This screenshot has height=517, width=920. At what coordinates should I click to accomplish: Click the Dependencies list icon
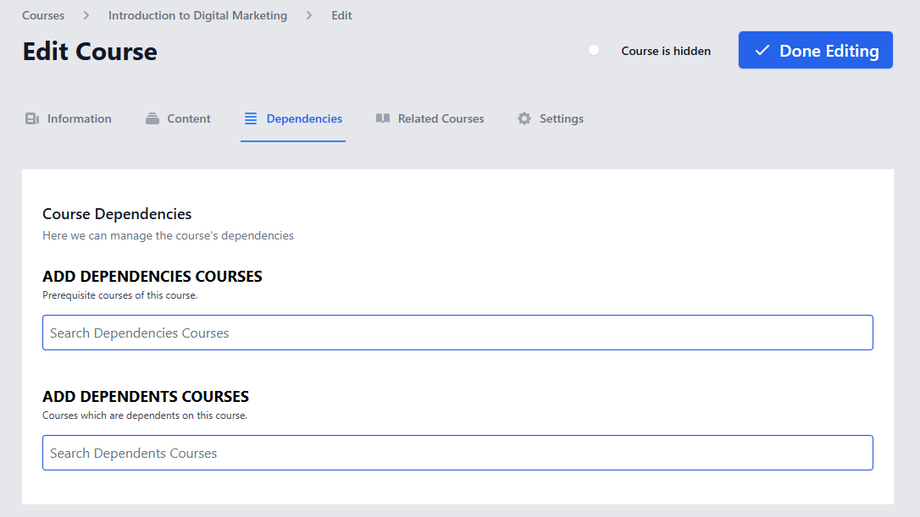[250, 119]
